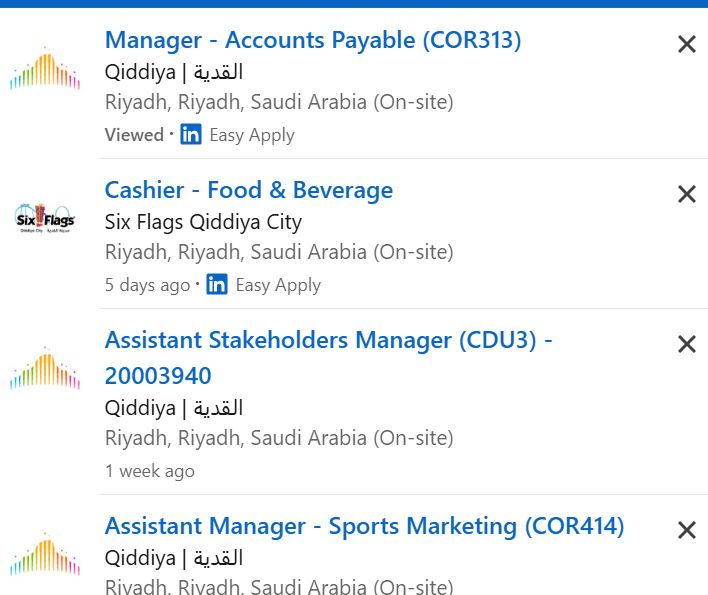Open Assistant Manager - Sports Marketing (COR414)
The image size is (708, 595).
[364, 526]
